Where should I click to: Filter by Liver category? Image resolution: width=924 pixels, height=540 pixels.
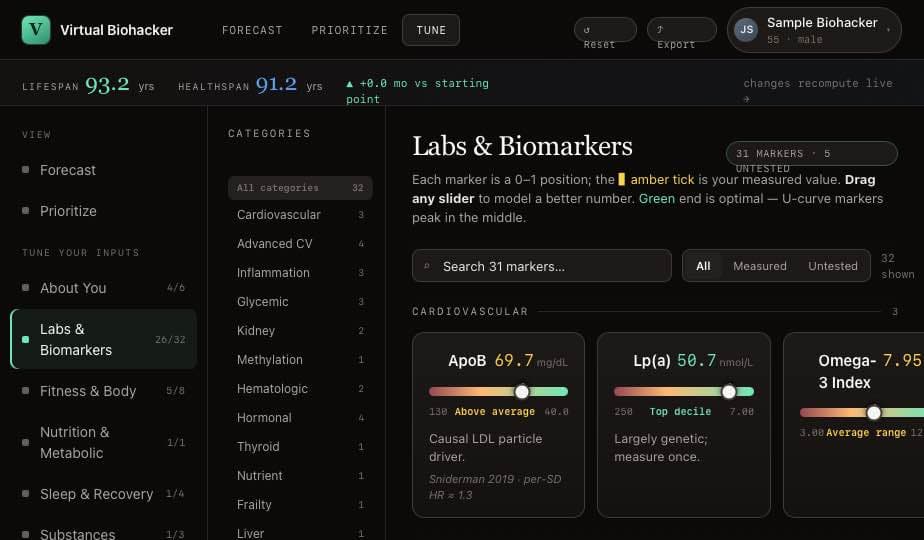(300, 533)
